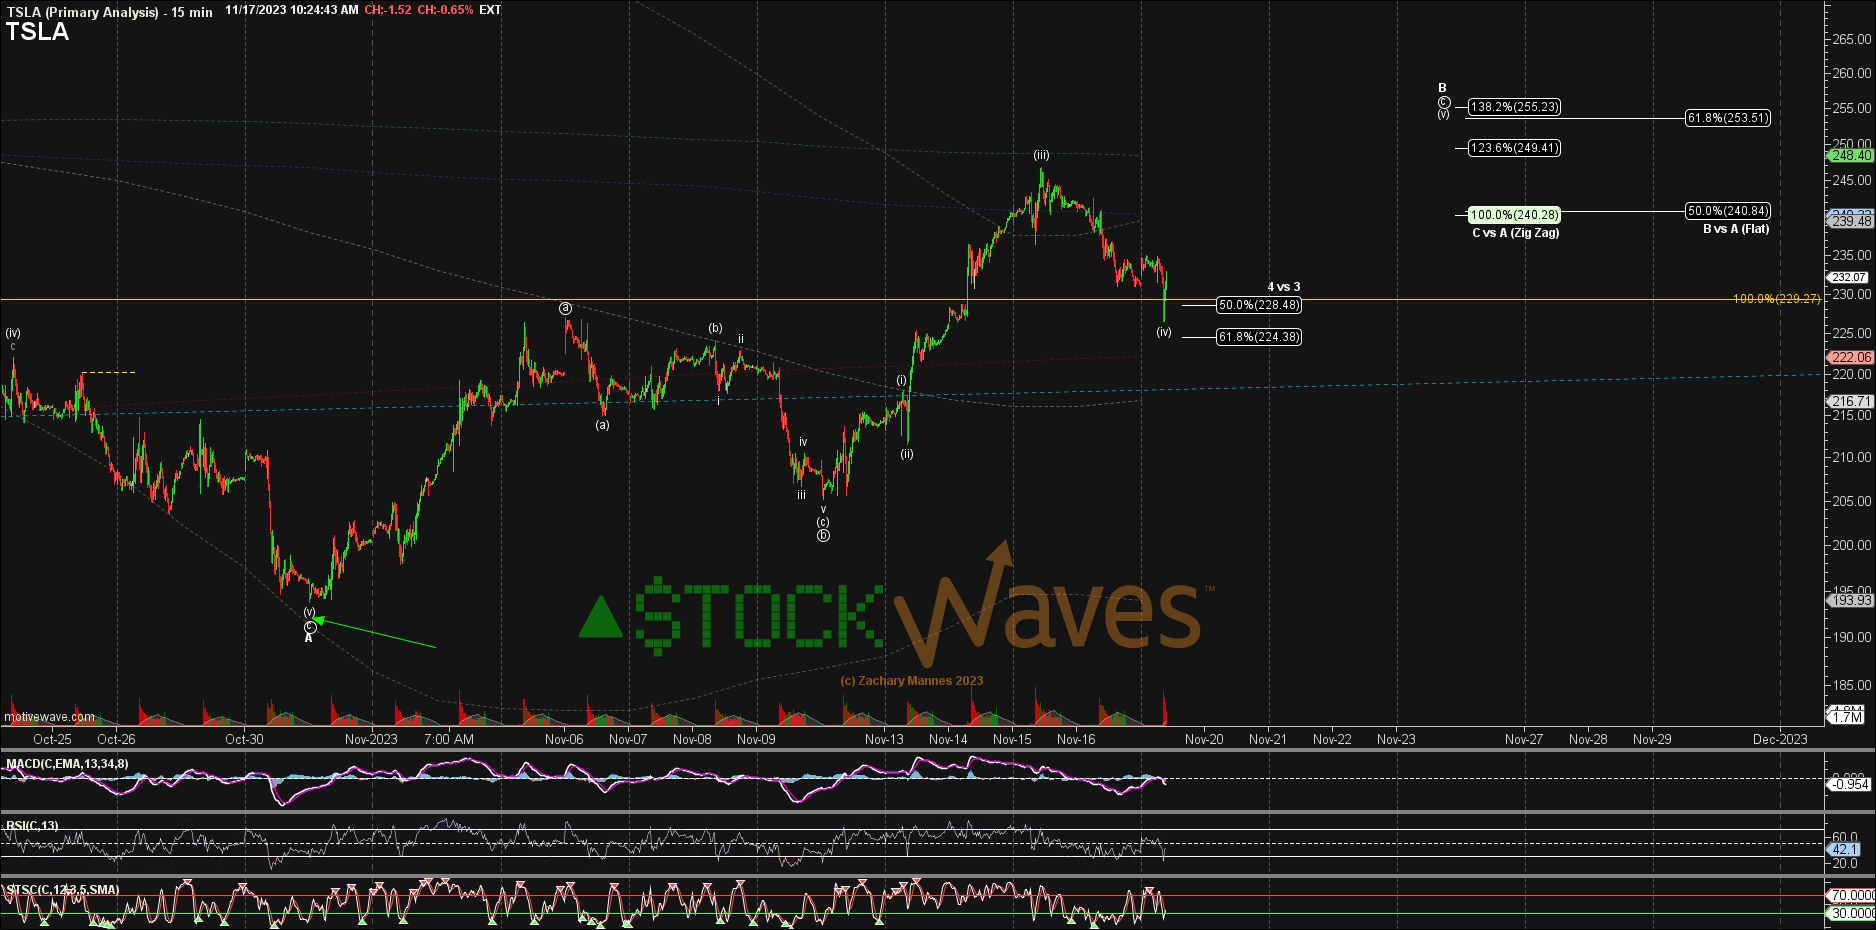
Task: Click the MACD value tag -0.954
Action: click(1850, 784)
